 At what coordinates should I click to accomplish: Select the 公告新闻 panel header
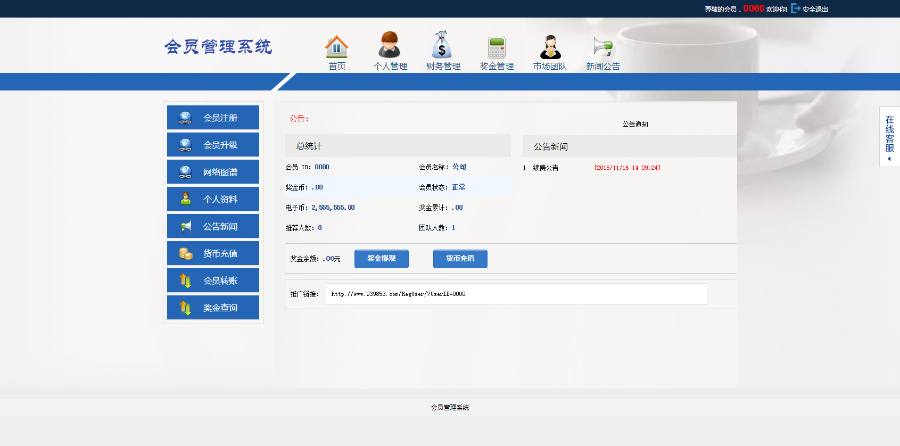[630, 146]
